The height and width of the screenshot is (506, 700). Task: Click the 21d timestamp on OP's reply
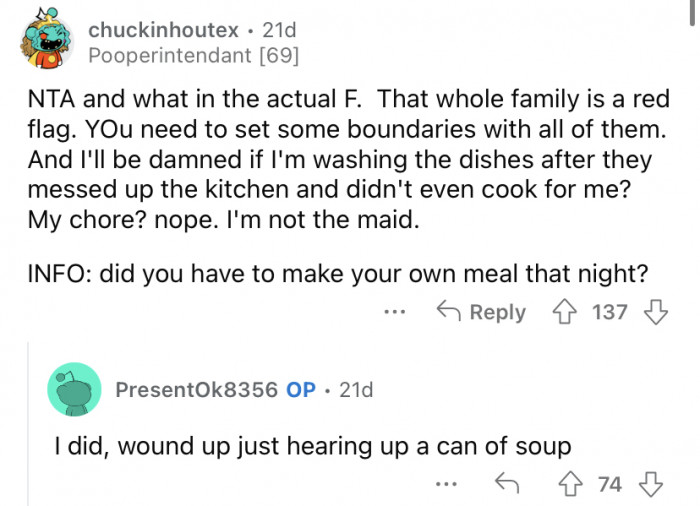356,390
